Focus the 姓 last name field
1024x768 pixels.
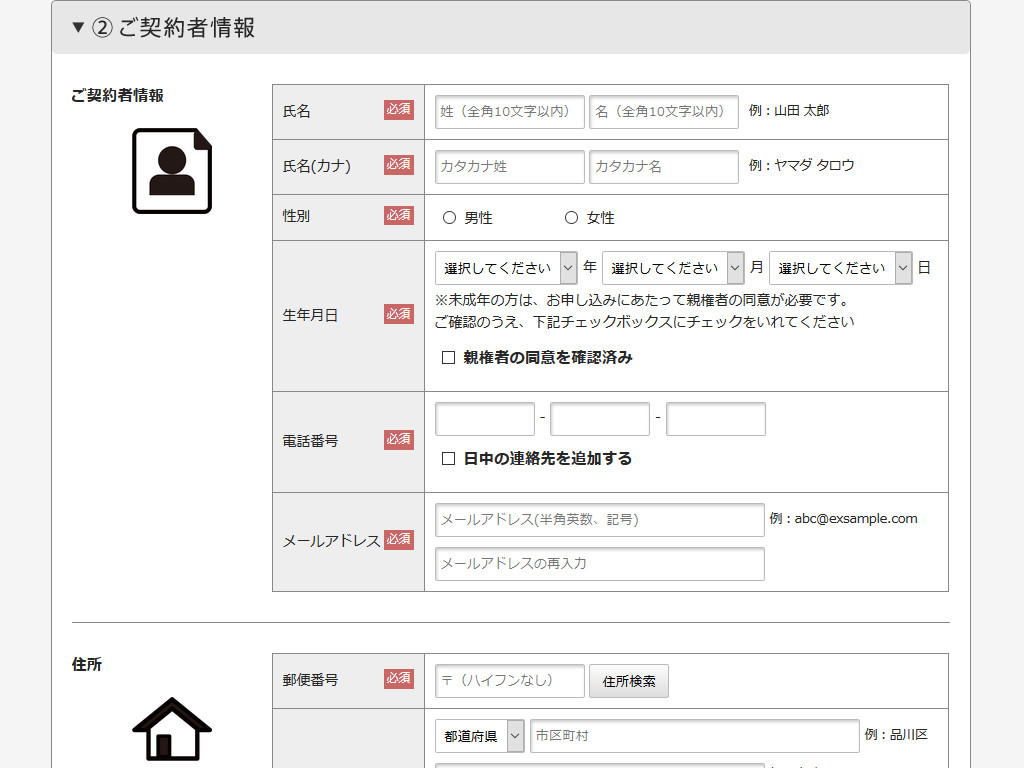point(509,112)
